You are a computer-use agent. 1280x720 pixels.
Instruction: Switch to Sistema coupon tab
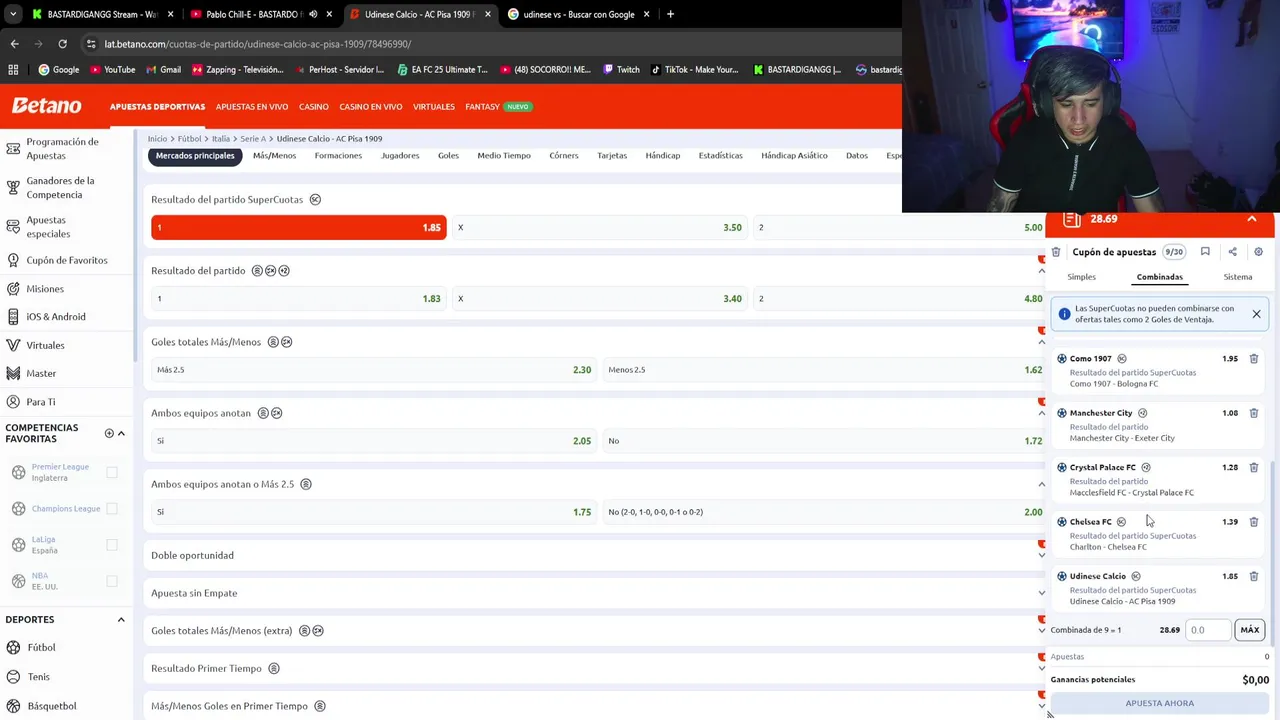[1237, 277]
